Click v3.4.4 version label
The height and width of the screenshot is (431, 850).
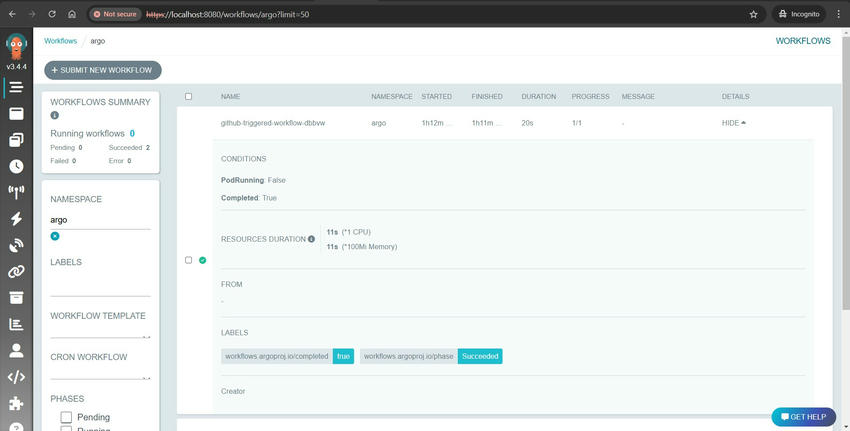16,67
